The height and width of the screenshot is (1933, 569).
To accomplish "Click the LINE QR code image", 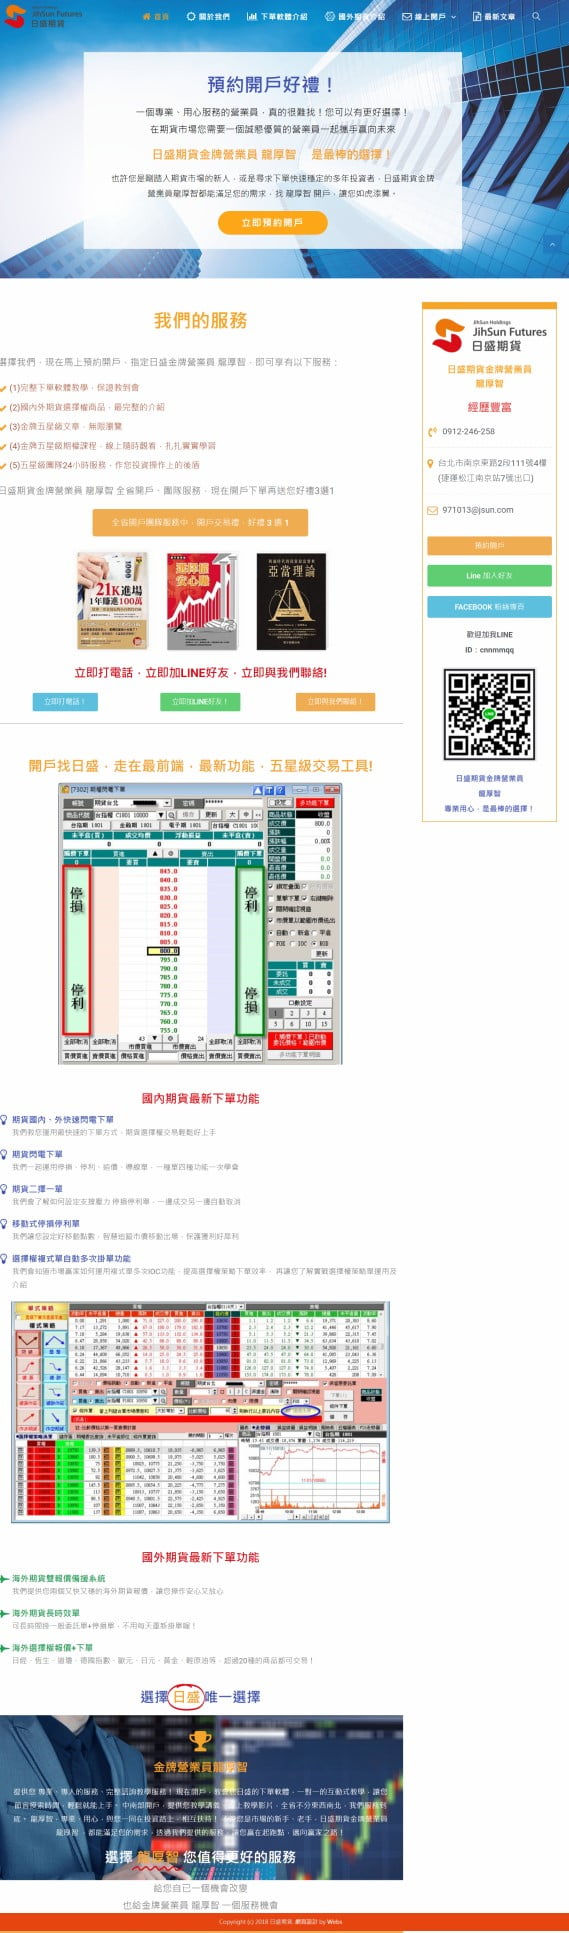I will 489,713.
